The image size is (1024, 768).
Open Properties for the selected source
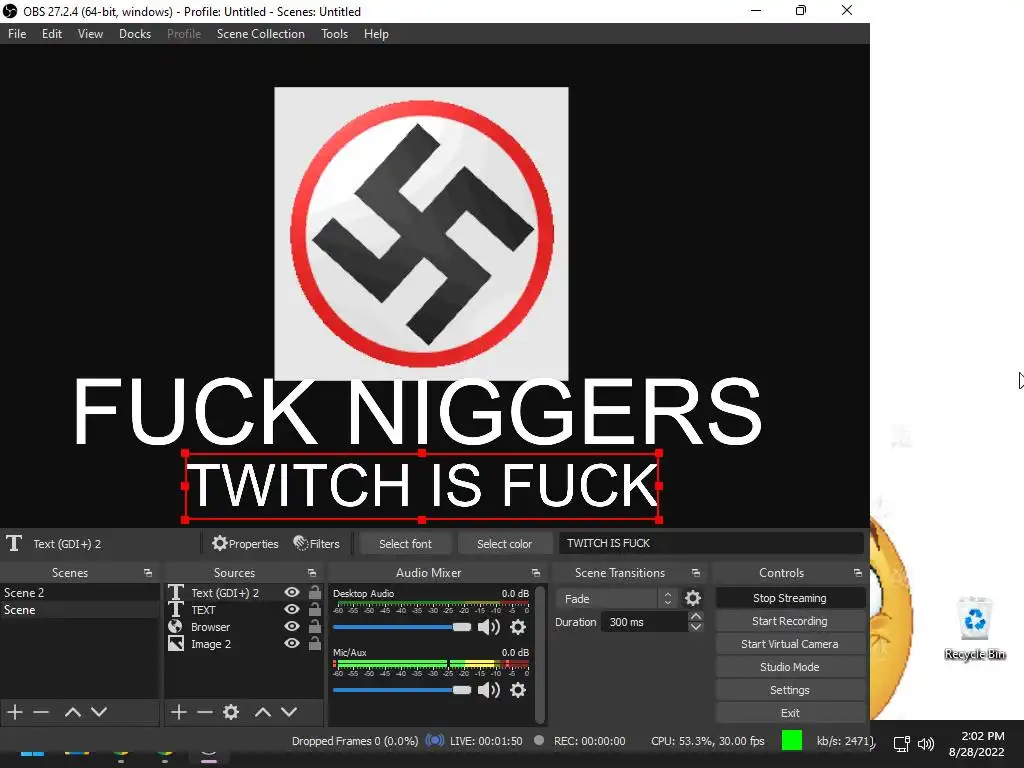pos(246,543)
